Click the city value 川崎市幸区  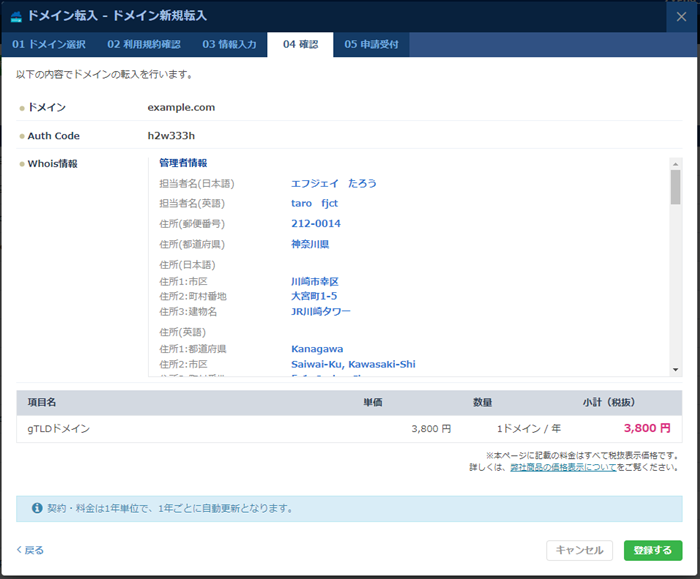(315, 282)
